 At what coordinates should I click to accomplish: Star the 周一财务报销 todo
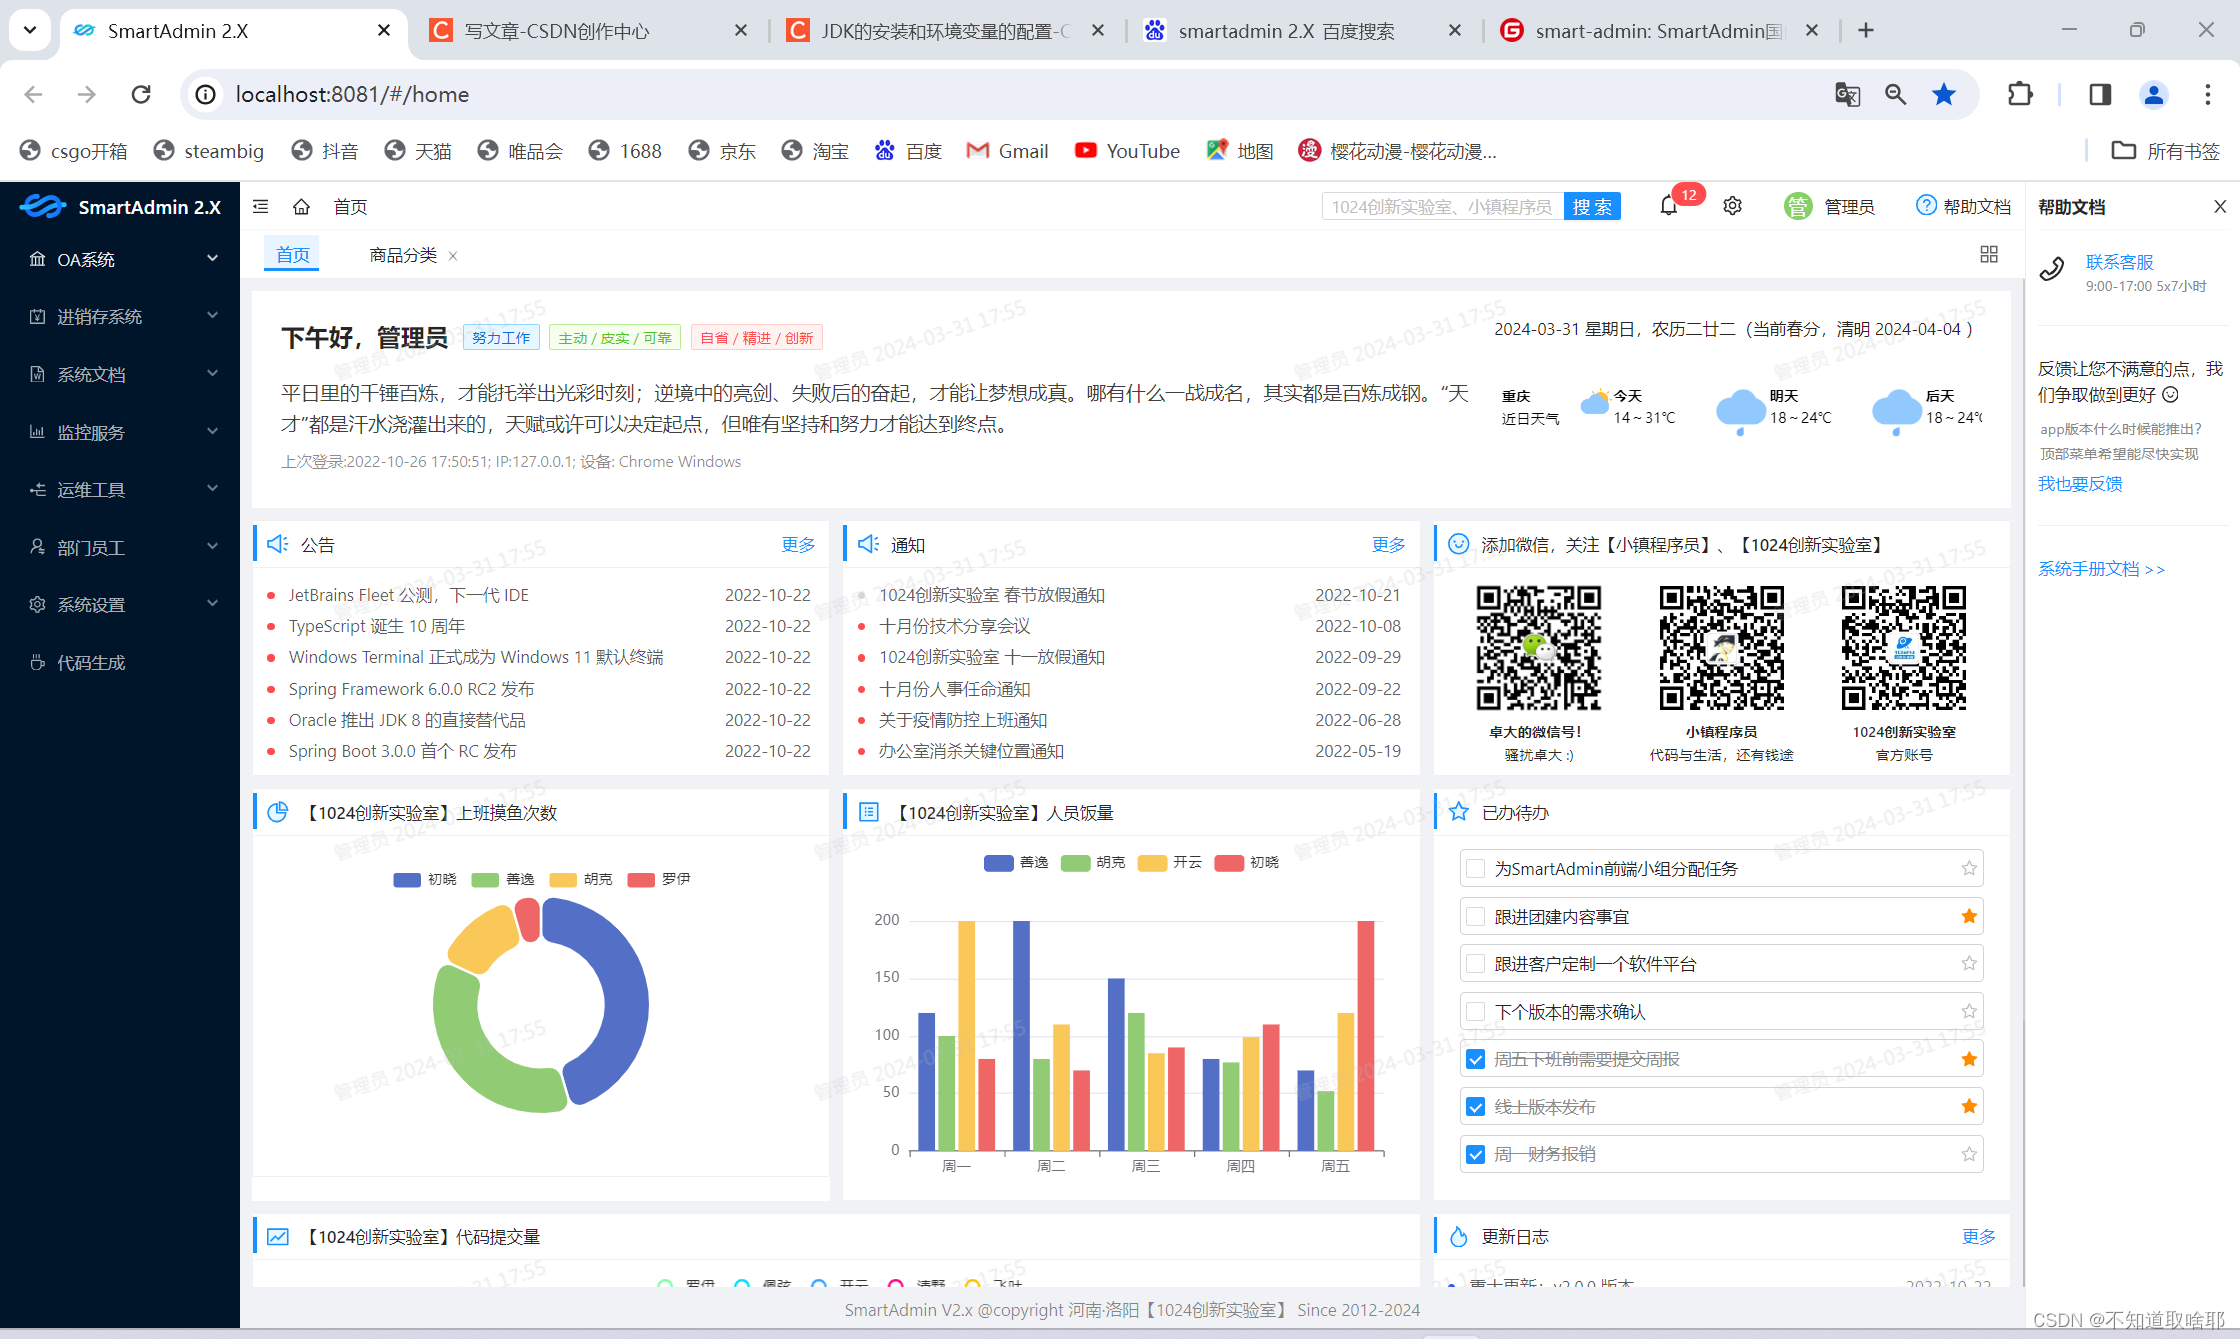coord(1969,1154)
